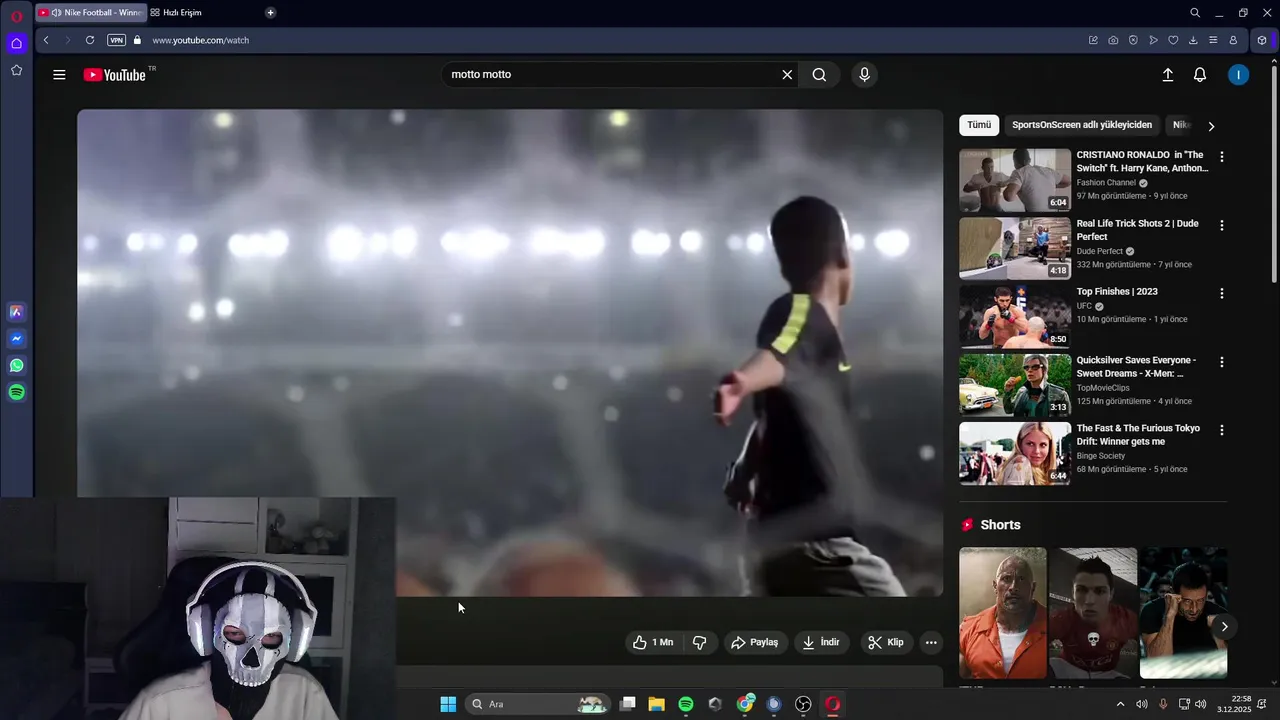Image resolution: width=1280 pixels, height=720 pixels.
Task: Open Spotify in Opera sidebar
Action: (16, 393)
